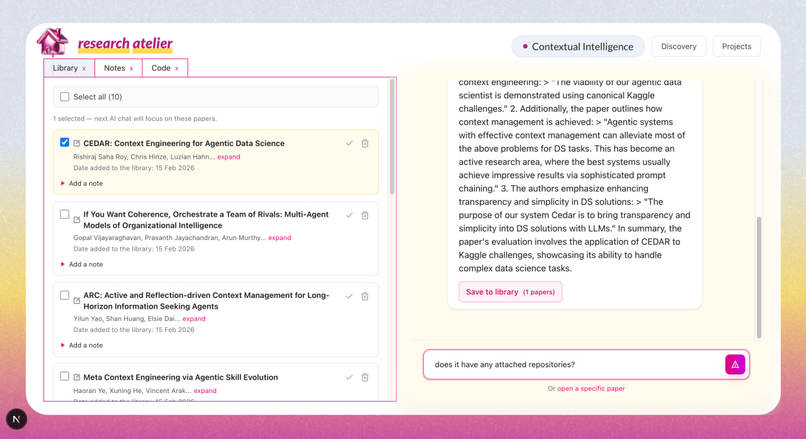The height and width of the screenshot is (439, 806).
Task: Open external link icon for Team of Rivals paper
Action: (x=77, y=220)
